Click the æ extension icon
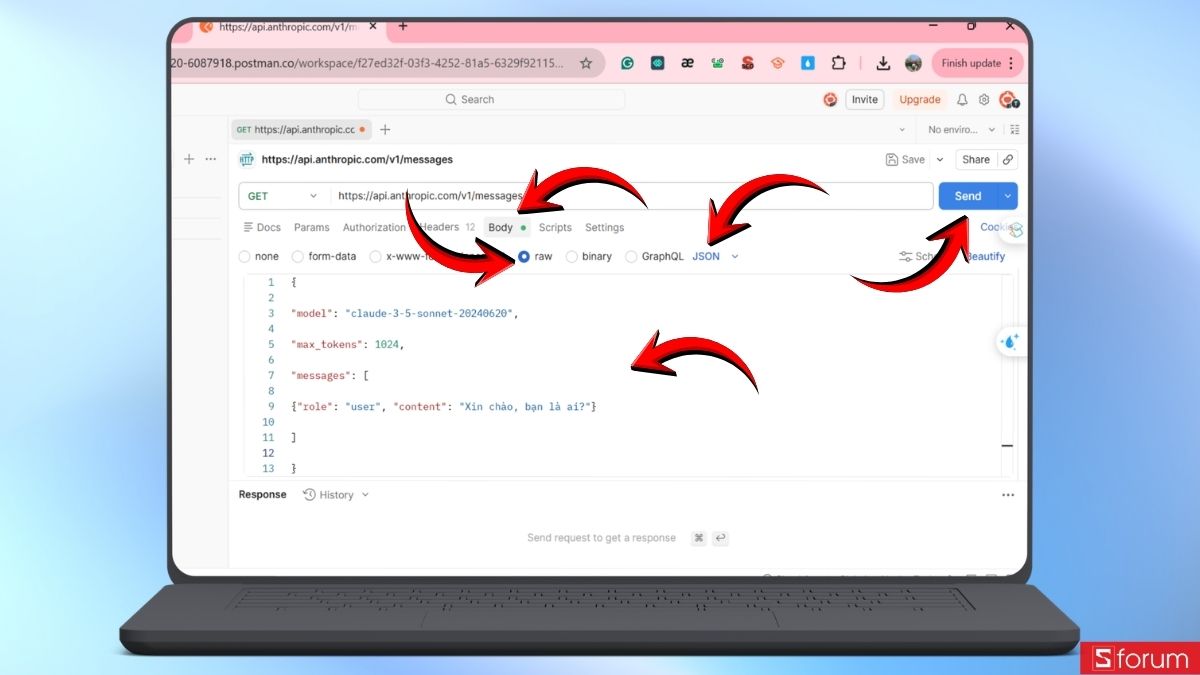Screen dimensions: 1200x675 coord(687,63)
